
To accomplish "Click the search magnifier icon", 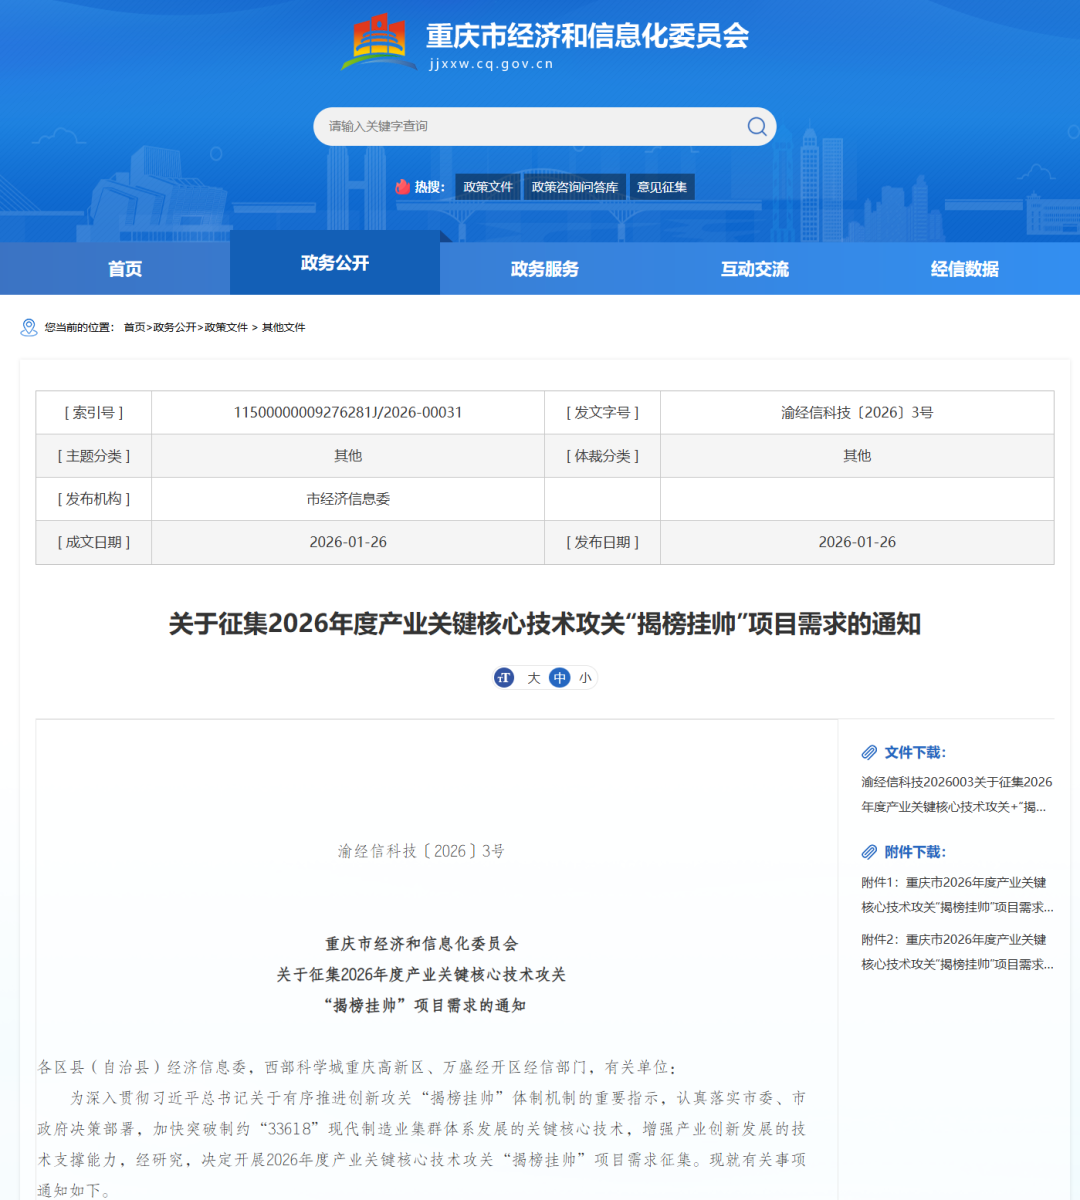I will click(x=757, y=126).
